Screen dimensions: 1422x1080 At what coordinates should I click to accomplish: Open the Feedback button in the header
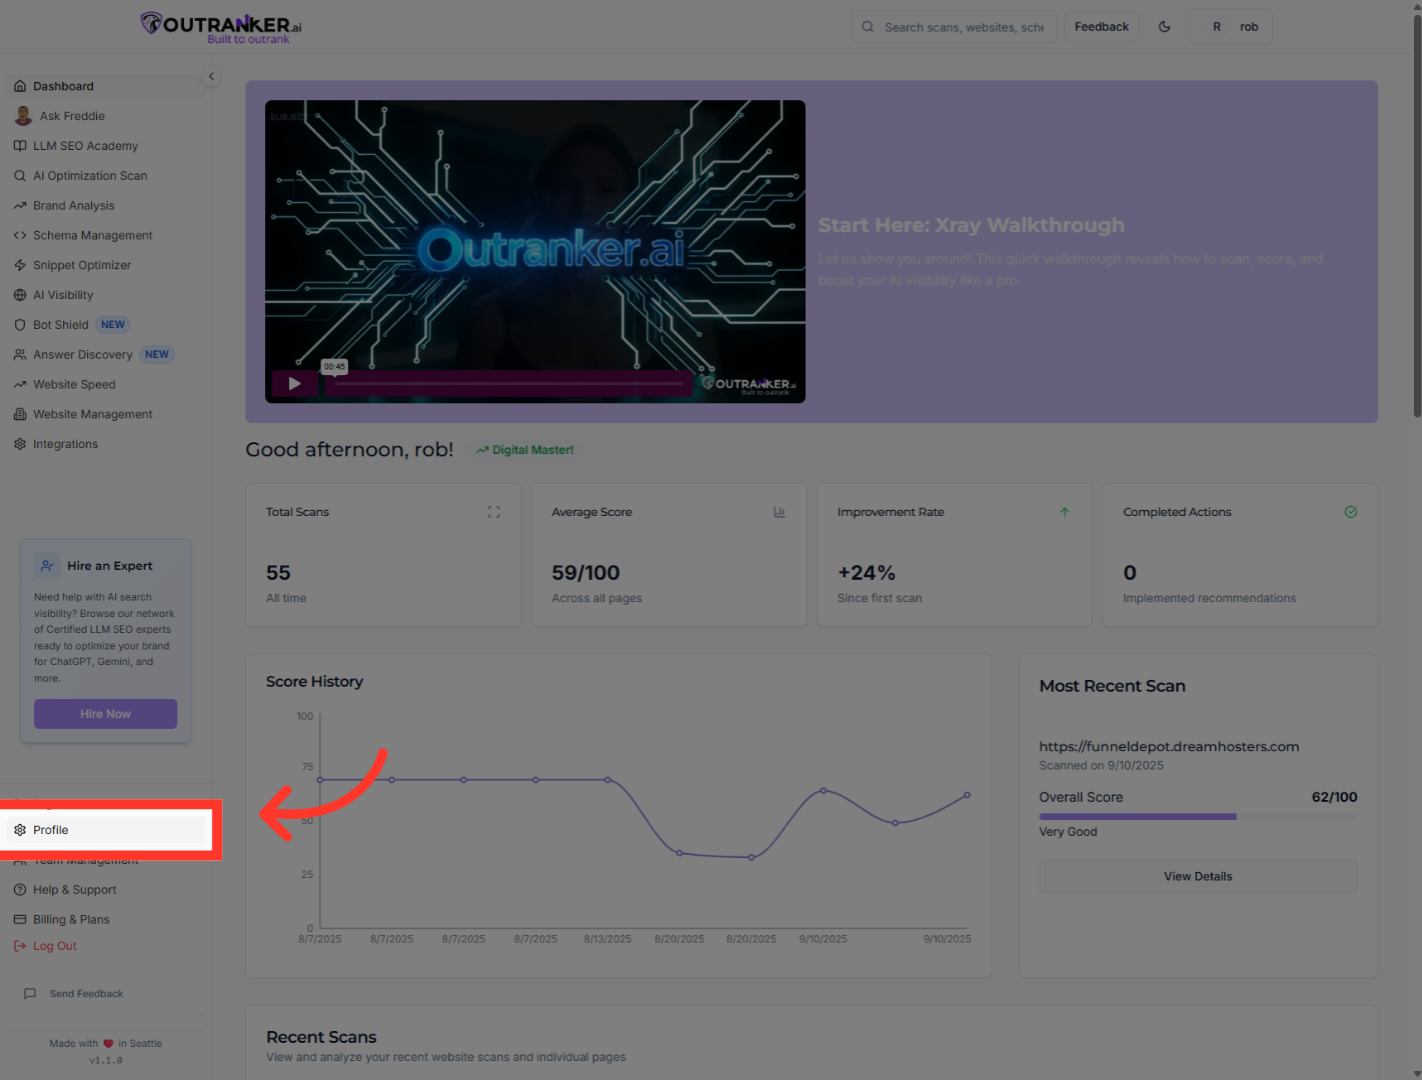click(x=1101, y=27)
